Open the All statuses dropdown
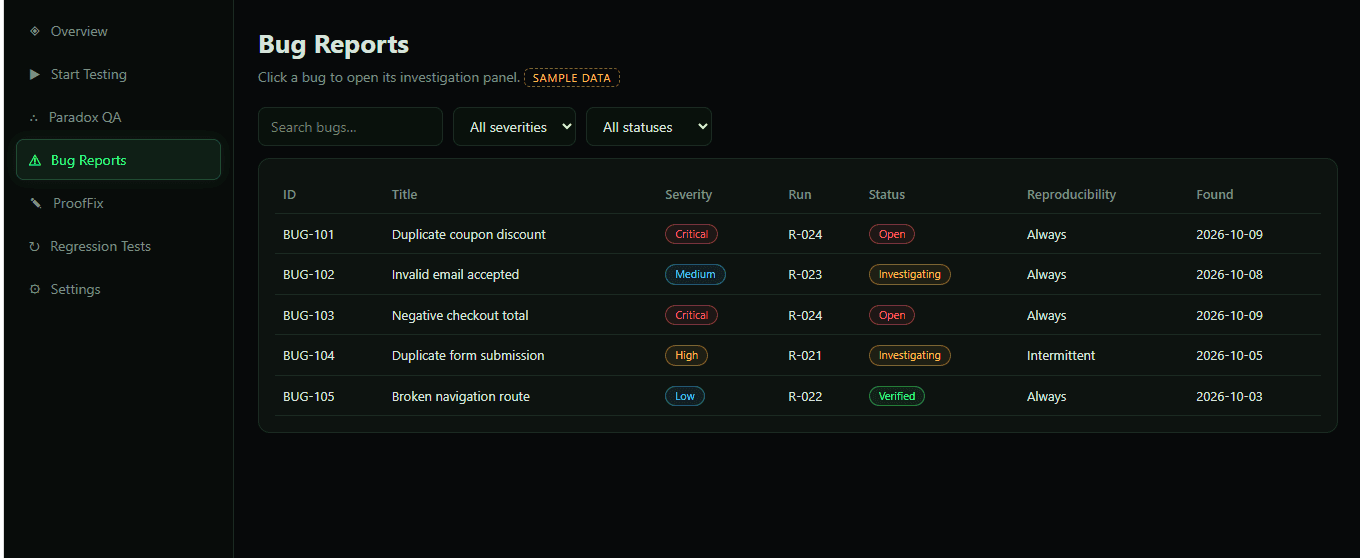Screen dimensions: 1360x558 pos(649,127)
